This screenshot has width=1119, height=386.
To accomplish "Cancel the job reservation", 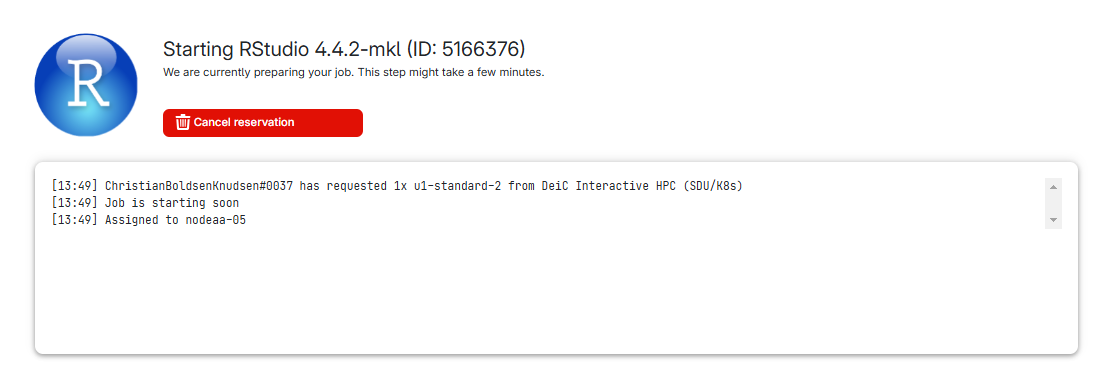I will [x=263, y=123].
